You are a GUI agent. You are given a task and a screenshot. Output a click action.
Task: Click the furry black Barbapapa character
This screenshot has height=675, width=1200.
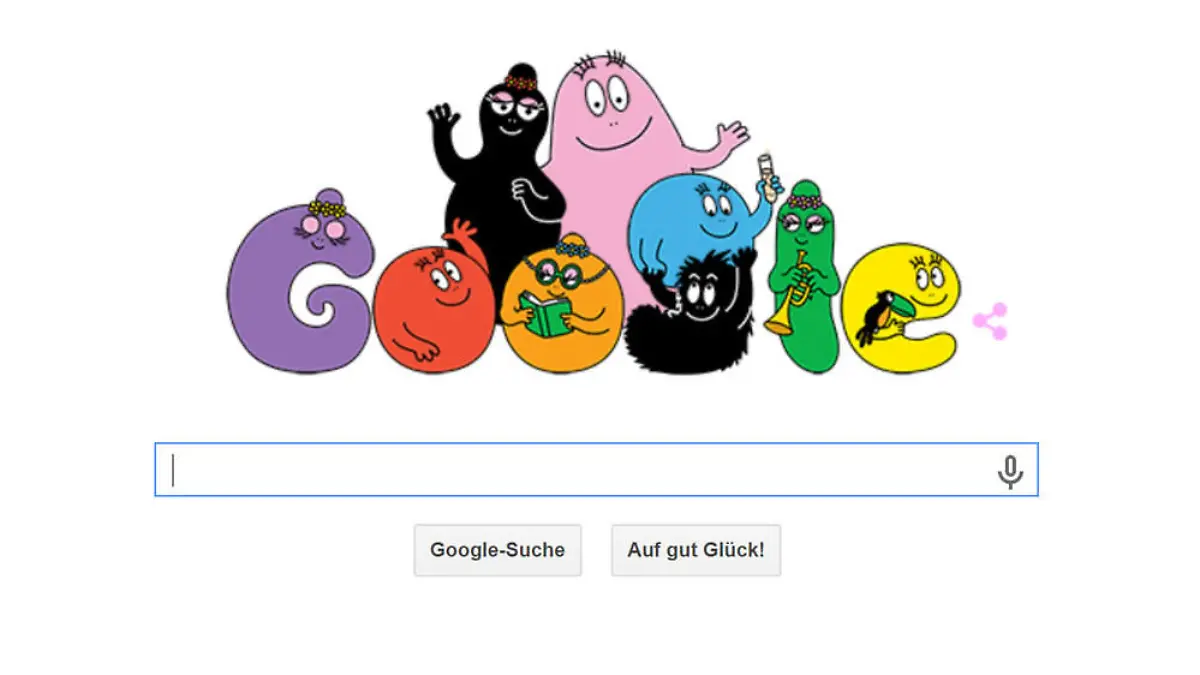[x=689, y=312]
